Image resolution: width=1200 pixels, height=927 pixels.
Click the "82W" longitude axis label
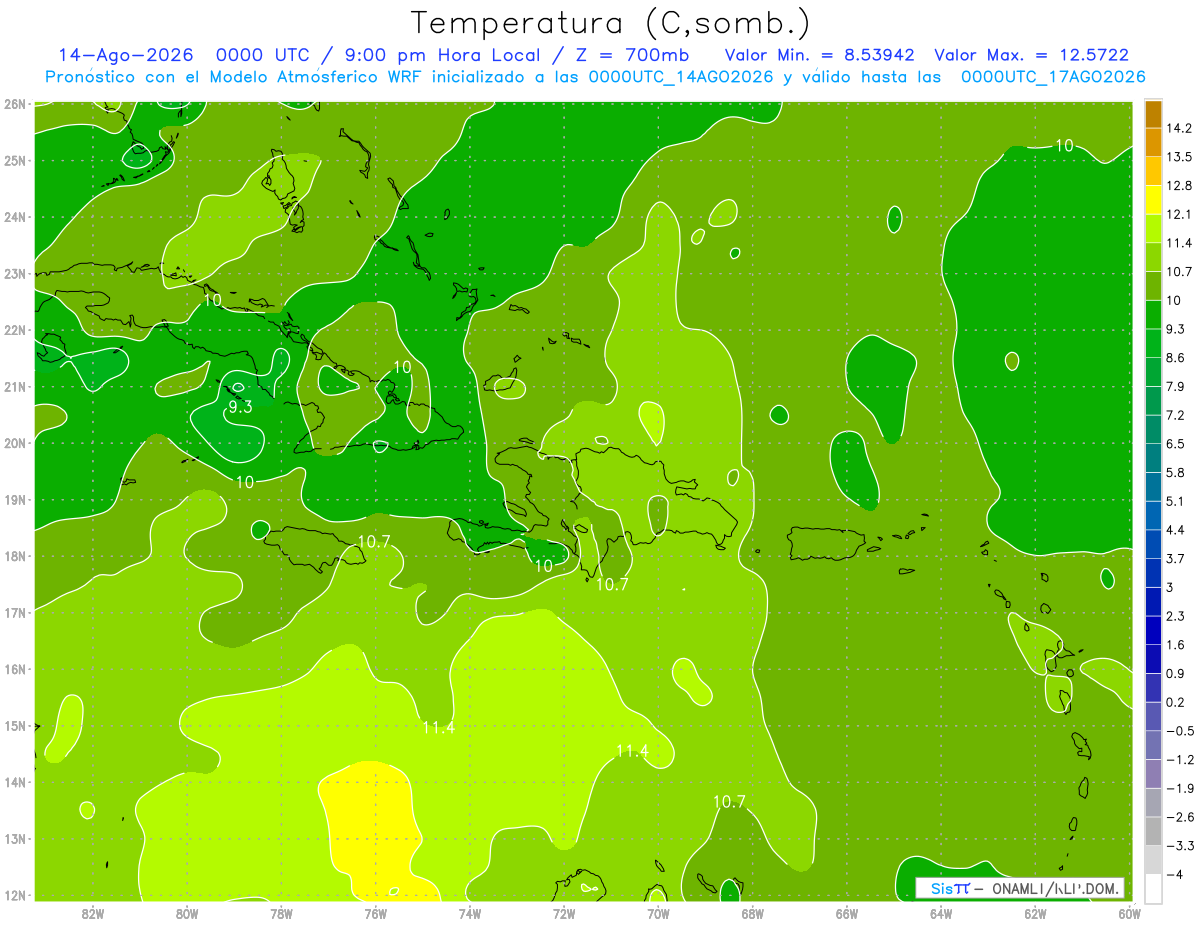tap(93, 913)
